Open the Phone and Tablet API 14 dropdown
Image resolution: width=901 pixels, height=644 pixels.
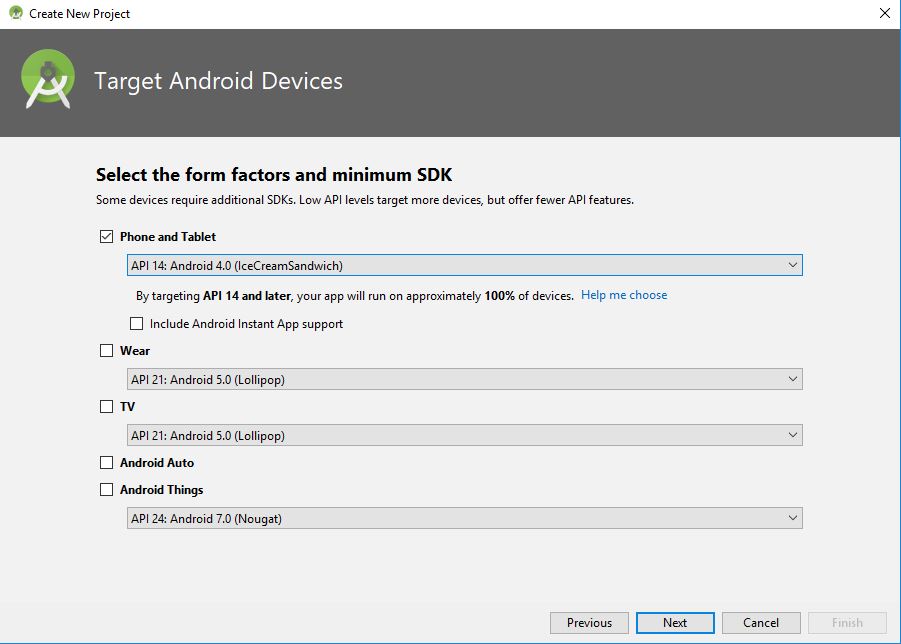pyautogui.click(x=464, y=265)
